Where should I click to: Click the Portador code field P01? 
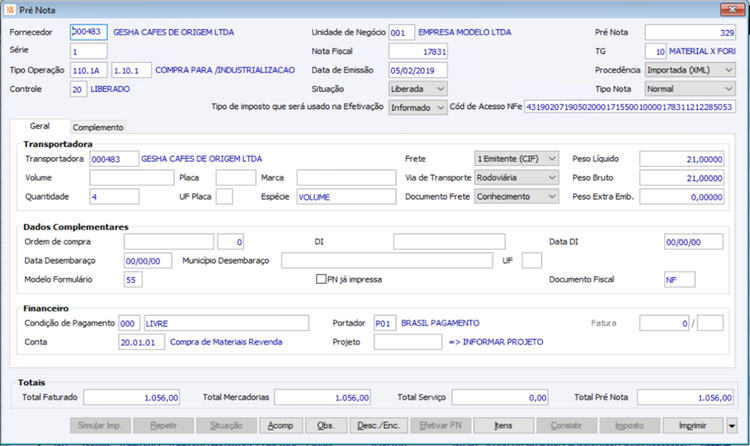(x=385, y=323)
